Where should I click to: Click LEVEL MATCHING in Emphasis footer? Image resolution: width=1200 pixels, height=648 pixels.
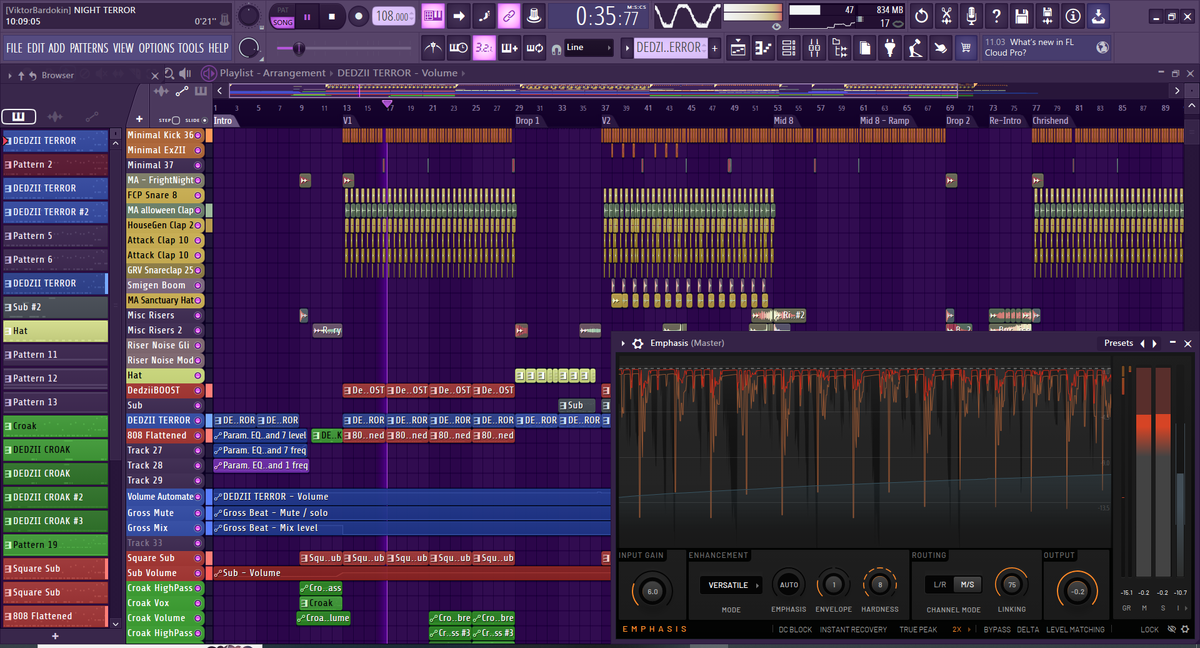(1075, 630)
